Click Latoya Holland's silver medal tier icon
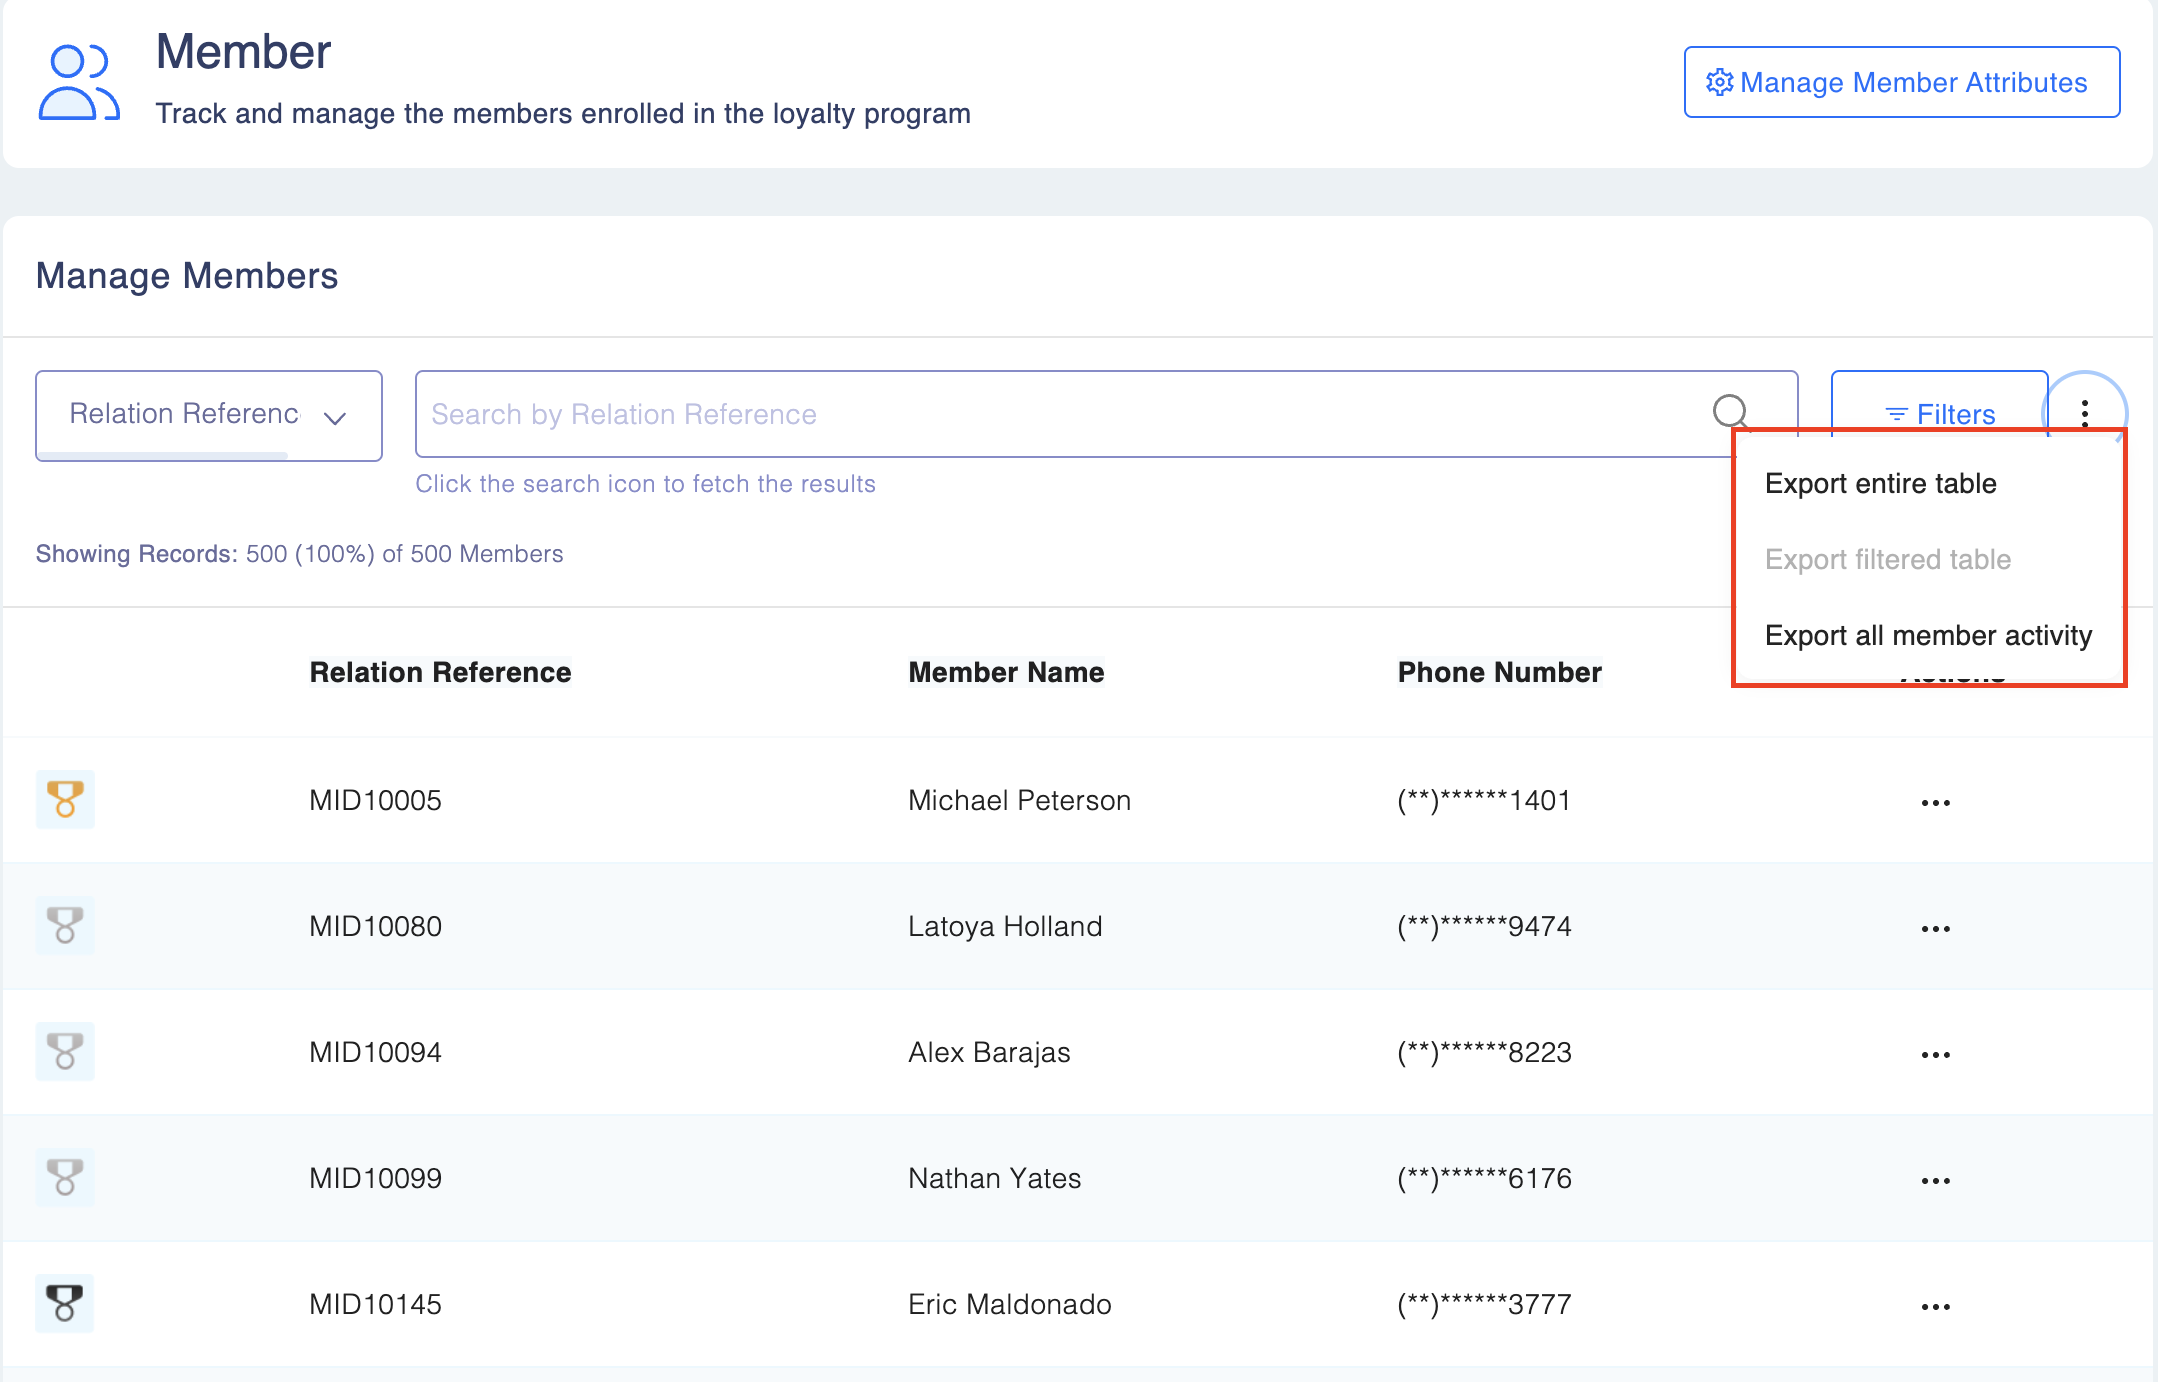Viewport: 2158px width, 1382px height. [x=65, y=925]
